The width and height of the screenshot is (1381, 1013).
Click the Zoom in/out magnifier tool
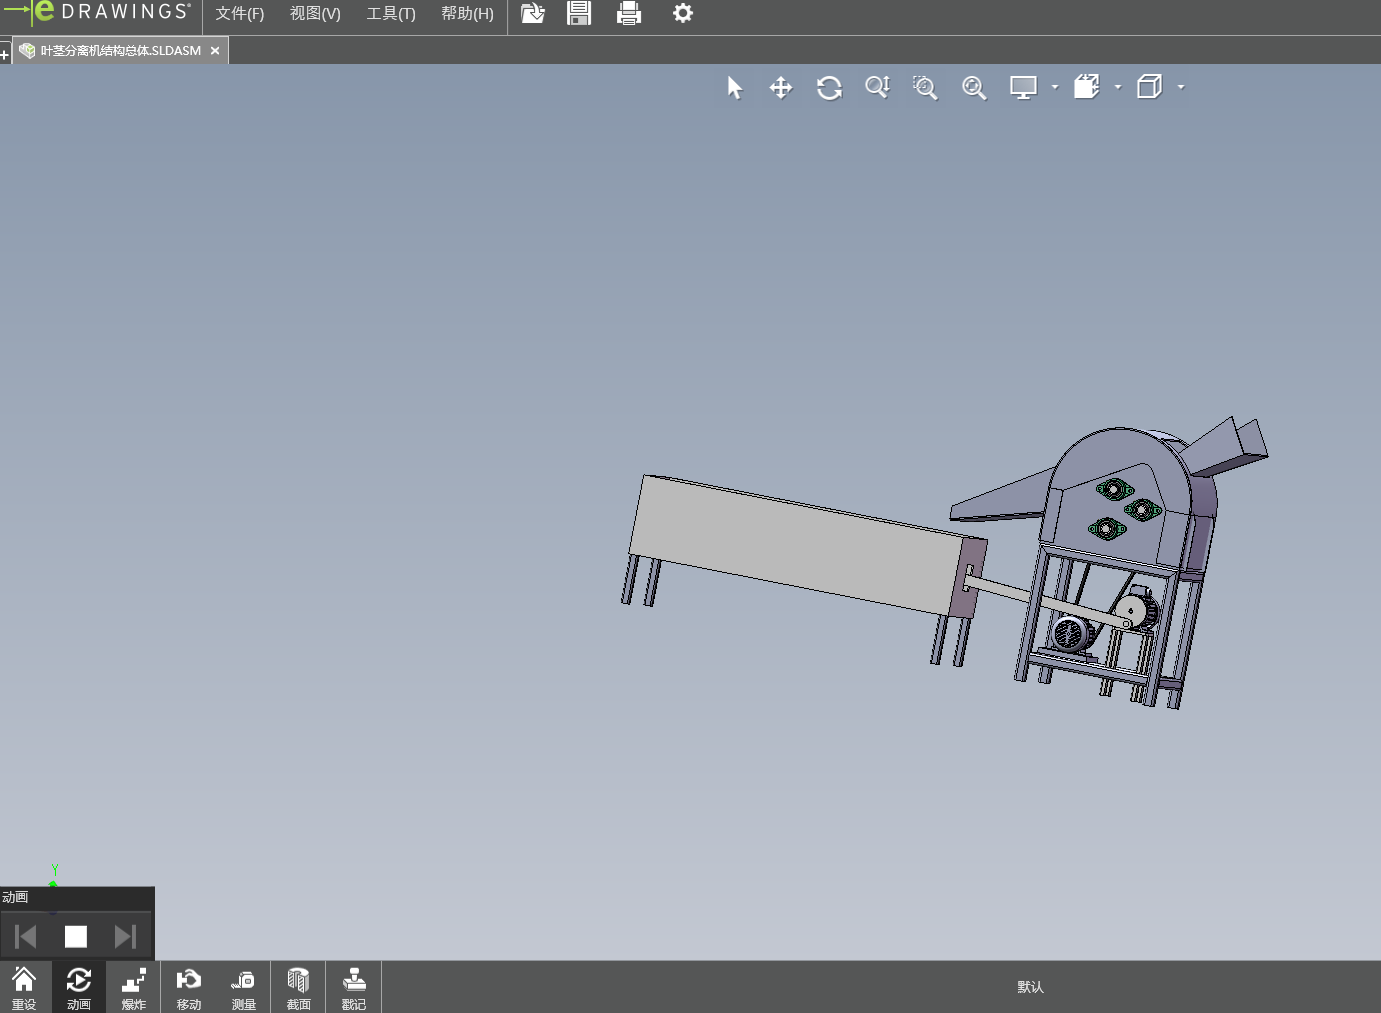[877, 88]
